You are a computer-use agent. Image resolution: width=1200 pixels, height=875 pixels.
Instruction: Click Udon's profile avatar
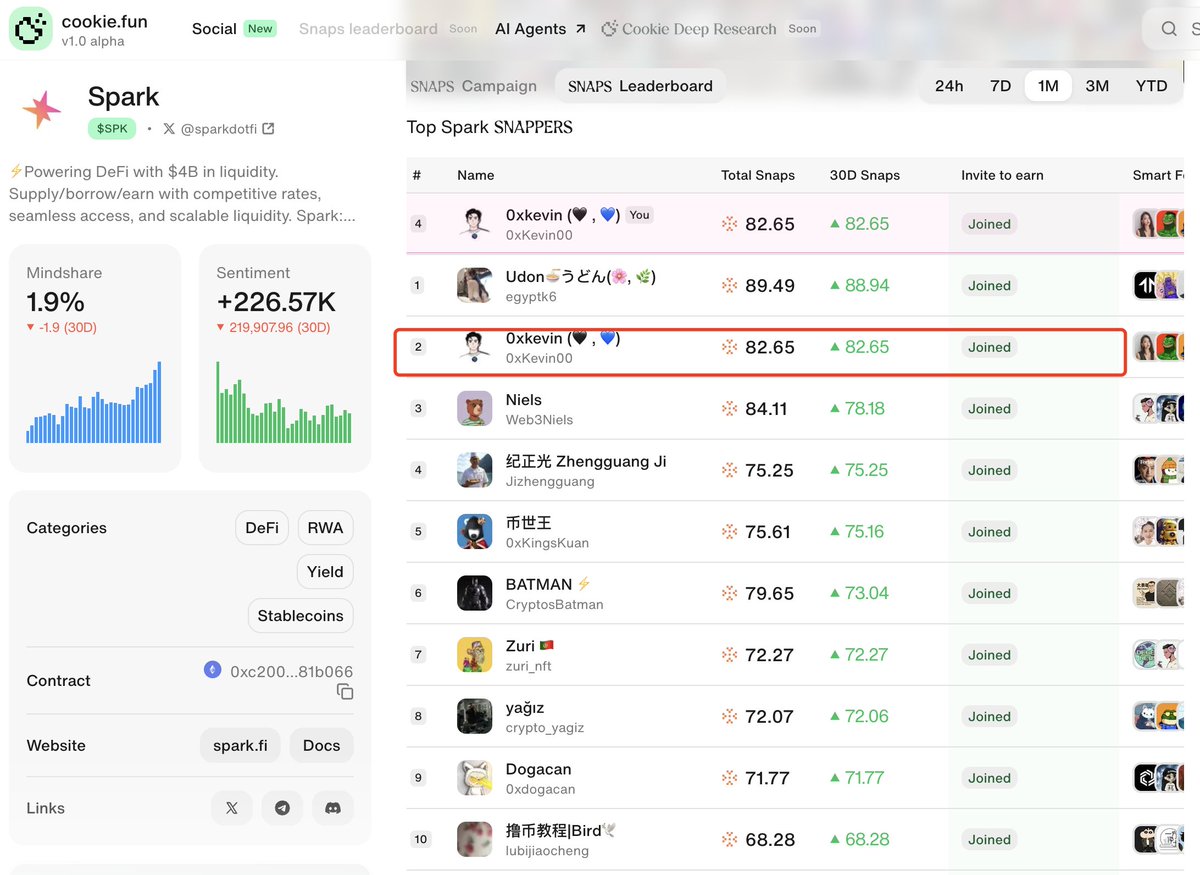[474, 285]
